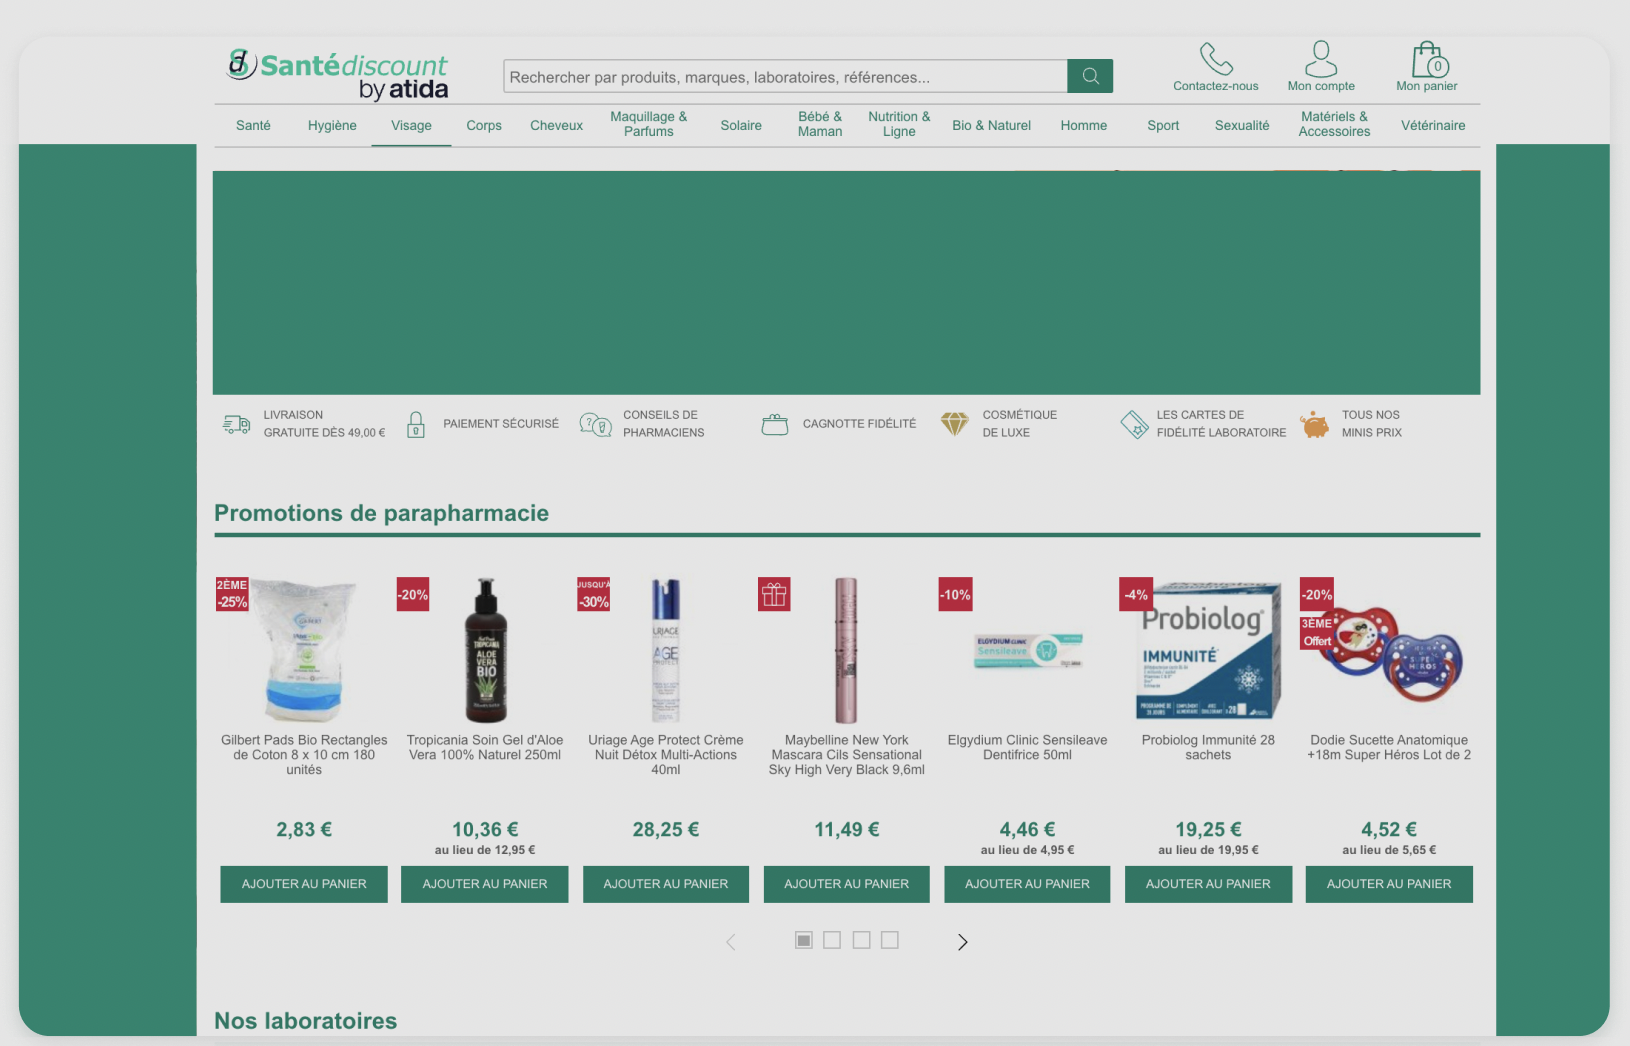The width and height of the screenshot is (1630, 1046).
Task: Open the Visage menu
Action: (x=411, y=125)
